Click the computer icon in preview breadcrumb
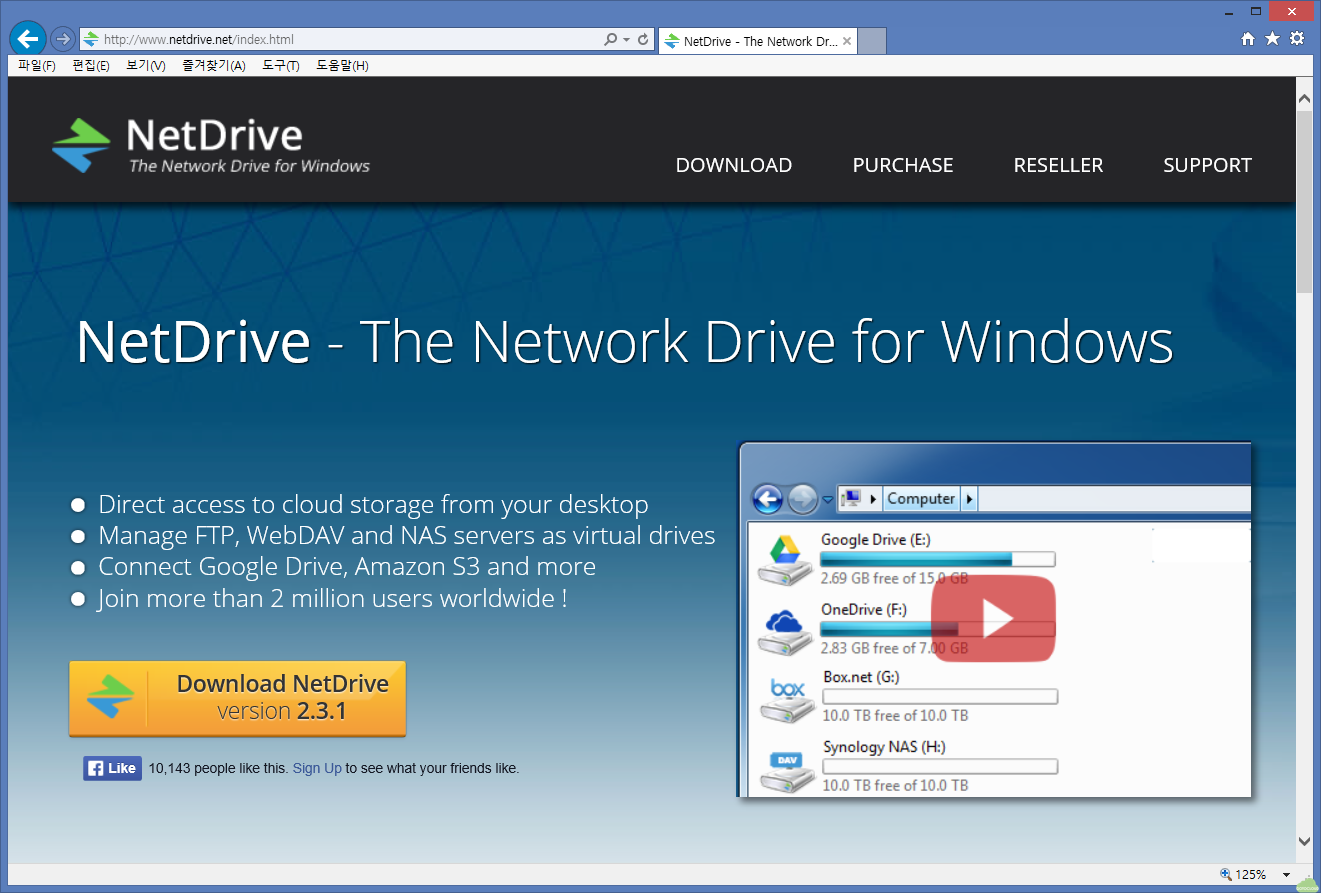The height and width of the screenshot is (893, 1321). pyautogui.click(x=851, y=498)
